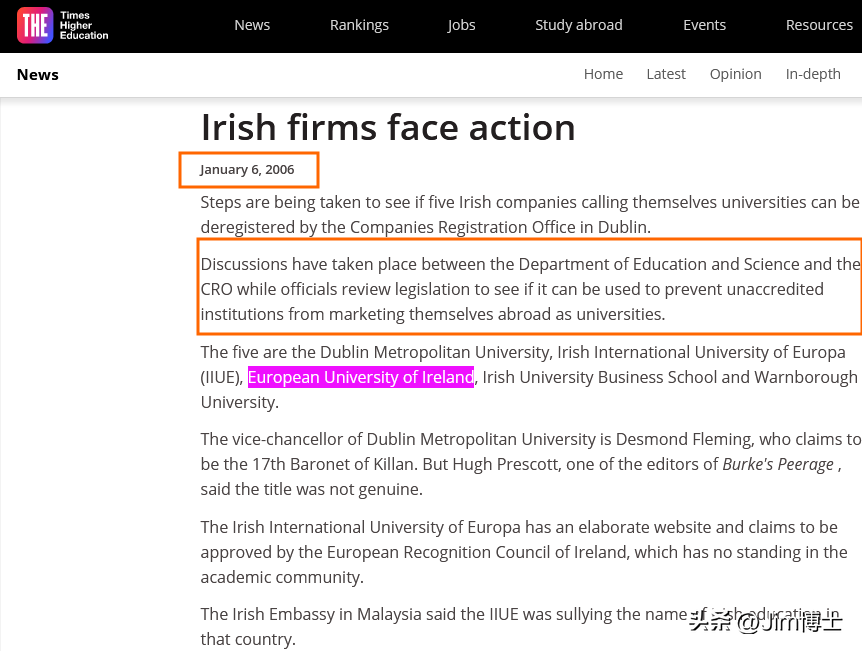Click the highlighted 'European University of Ireland' text
Viewport: 862px width, 651px height.
[x=360, y=377]
